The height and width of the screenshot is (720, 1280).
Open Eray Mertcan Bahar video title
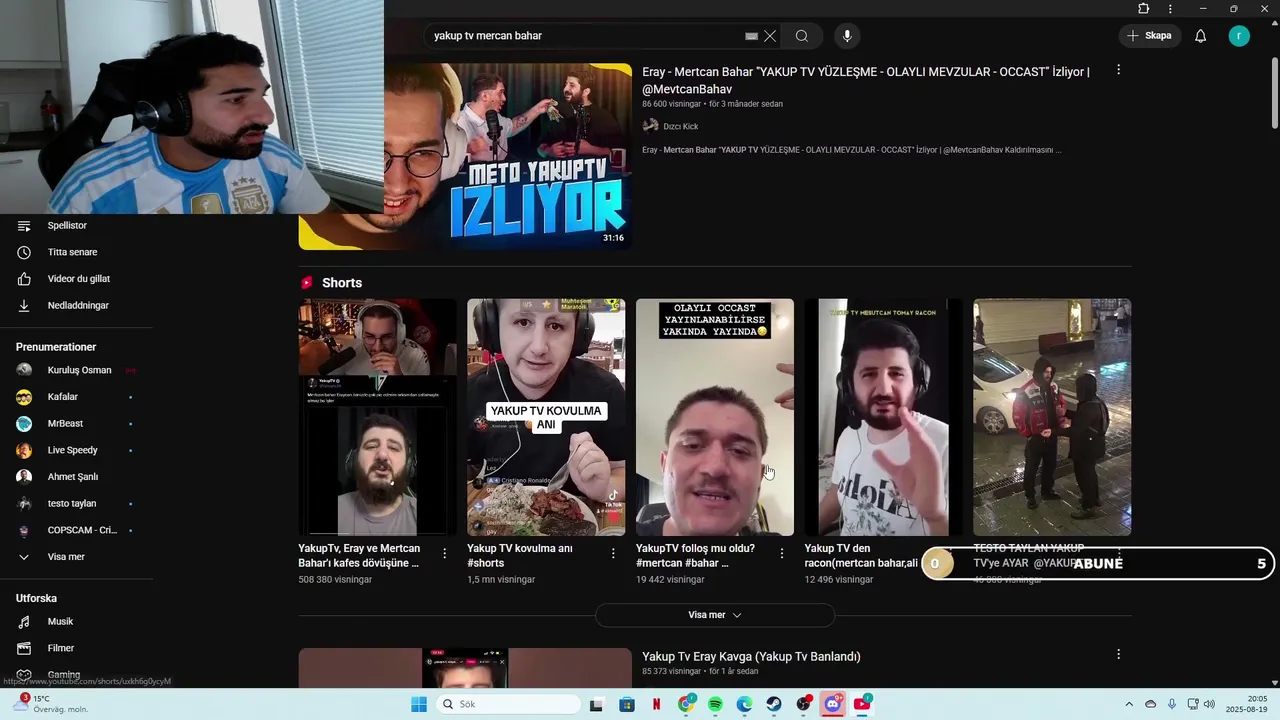pos(866,80)
